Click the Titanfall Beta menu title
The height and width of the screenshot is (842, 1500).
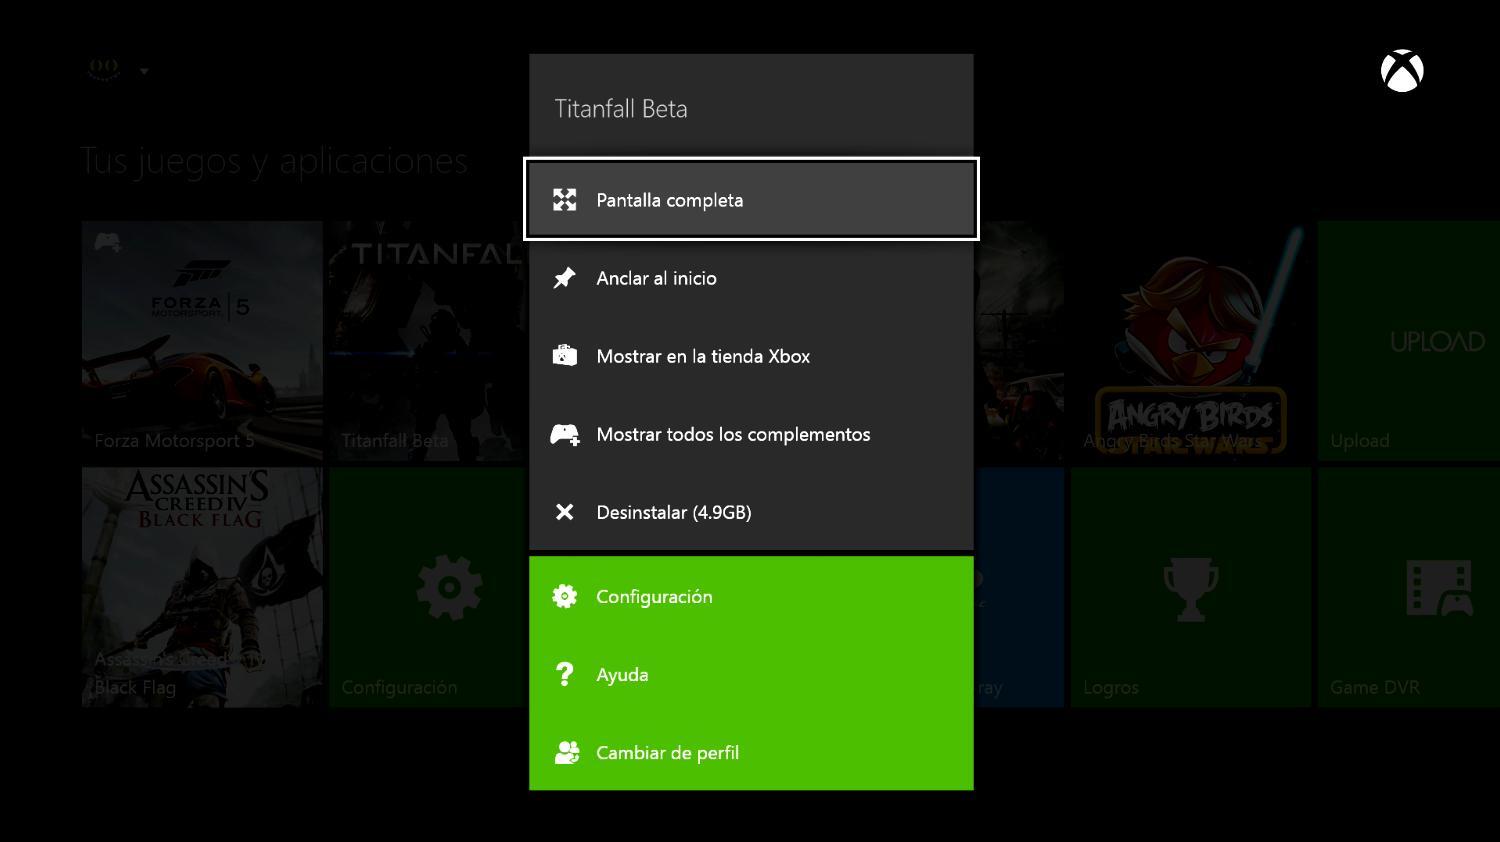click(x=621, y=109)
